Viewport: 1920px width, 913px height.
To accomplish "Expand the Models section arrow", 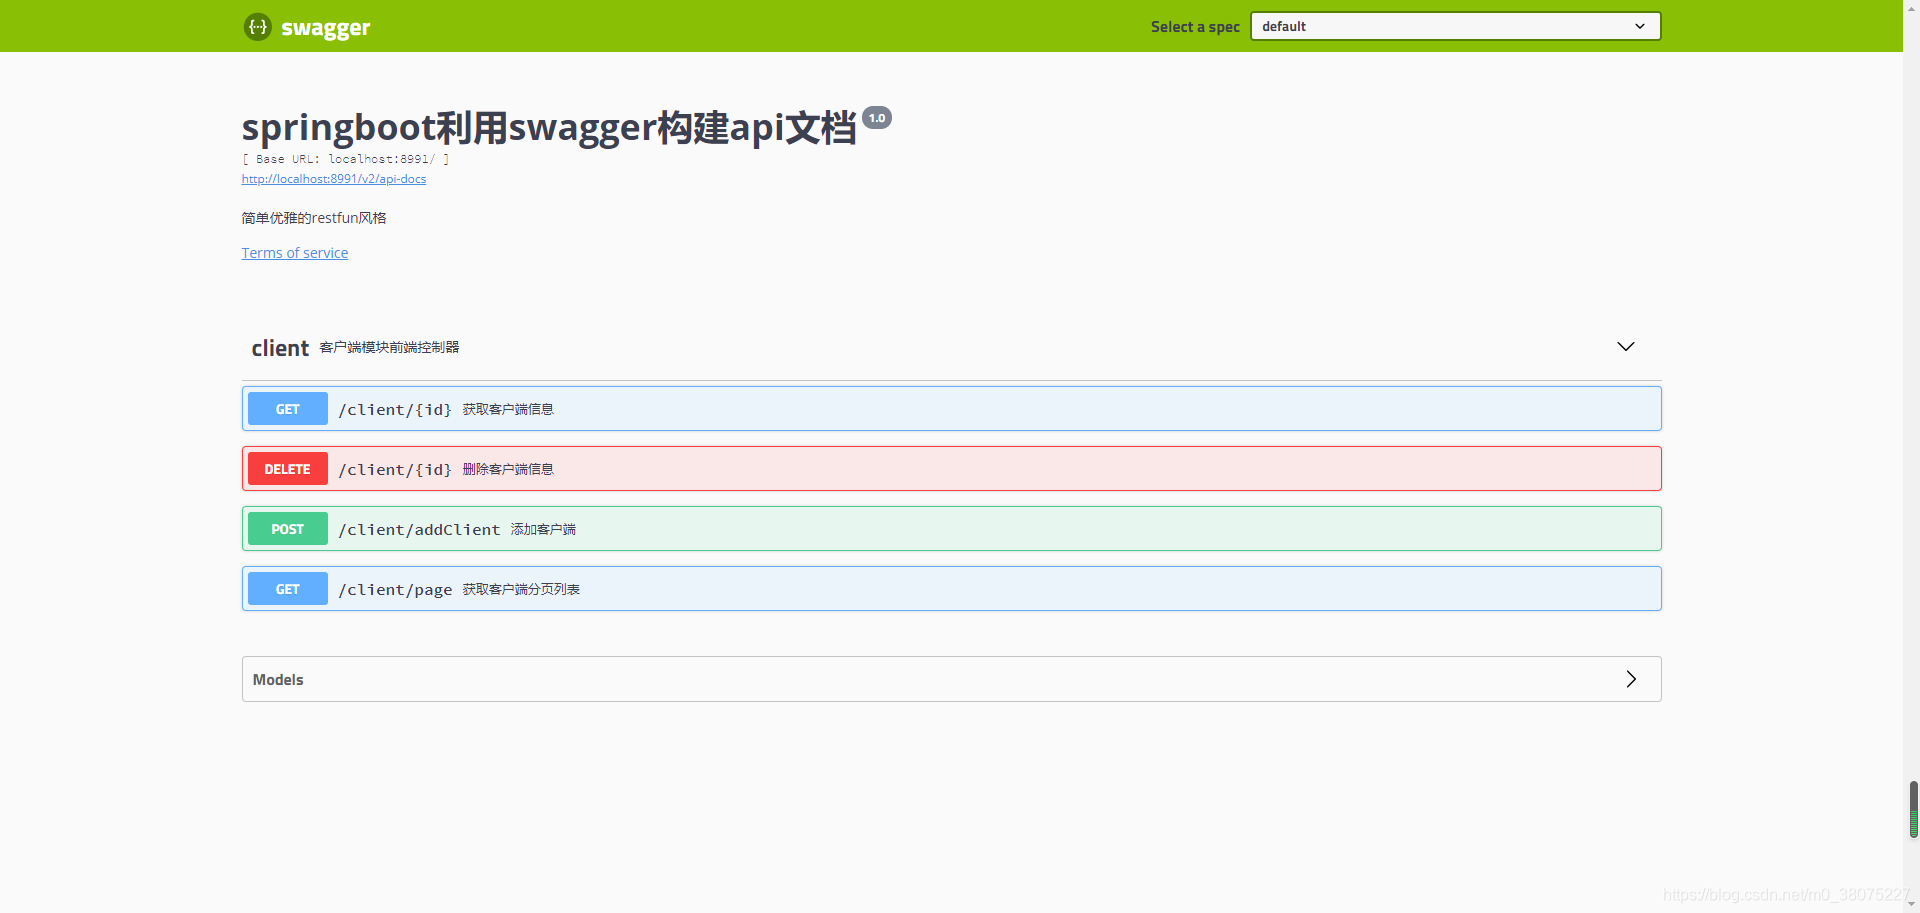I will click(1631, 679).
